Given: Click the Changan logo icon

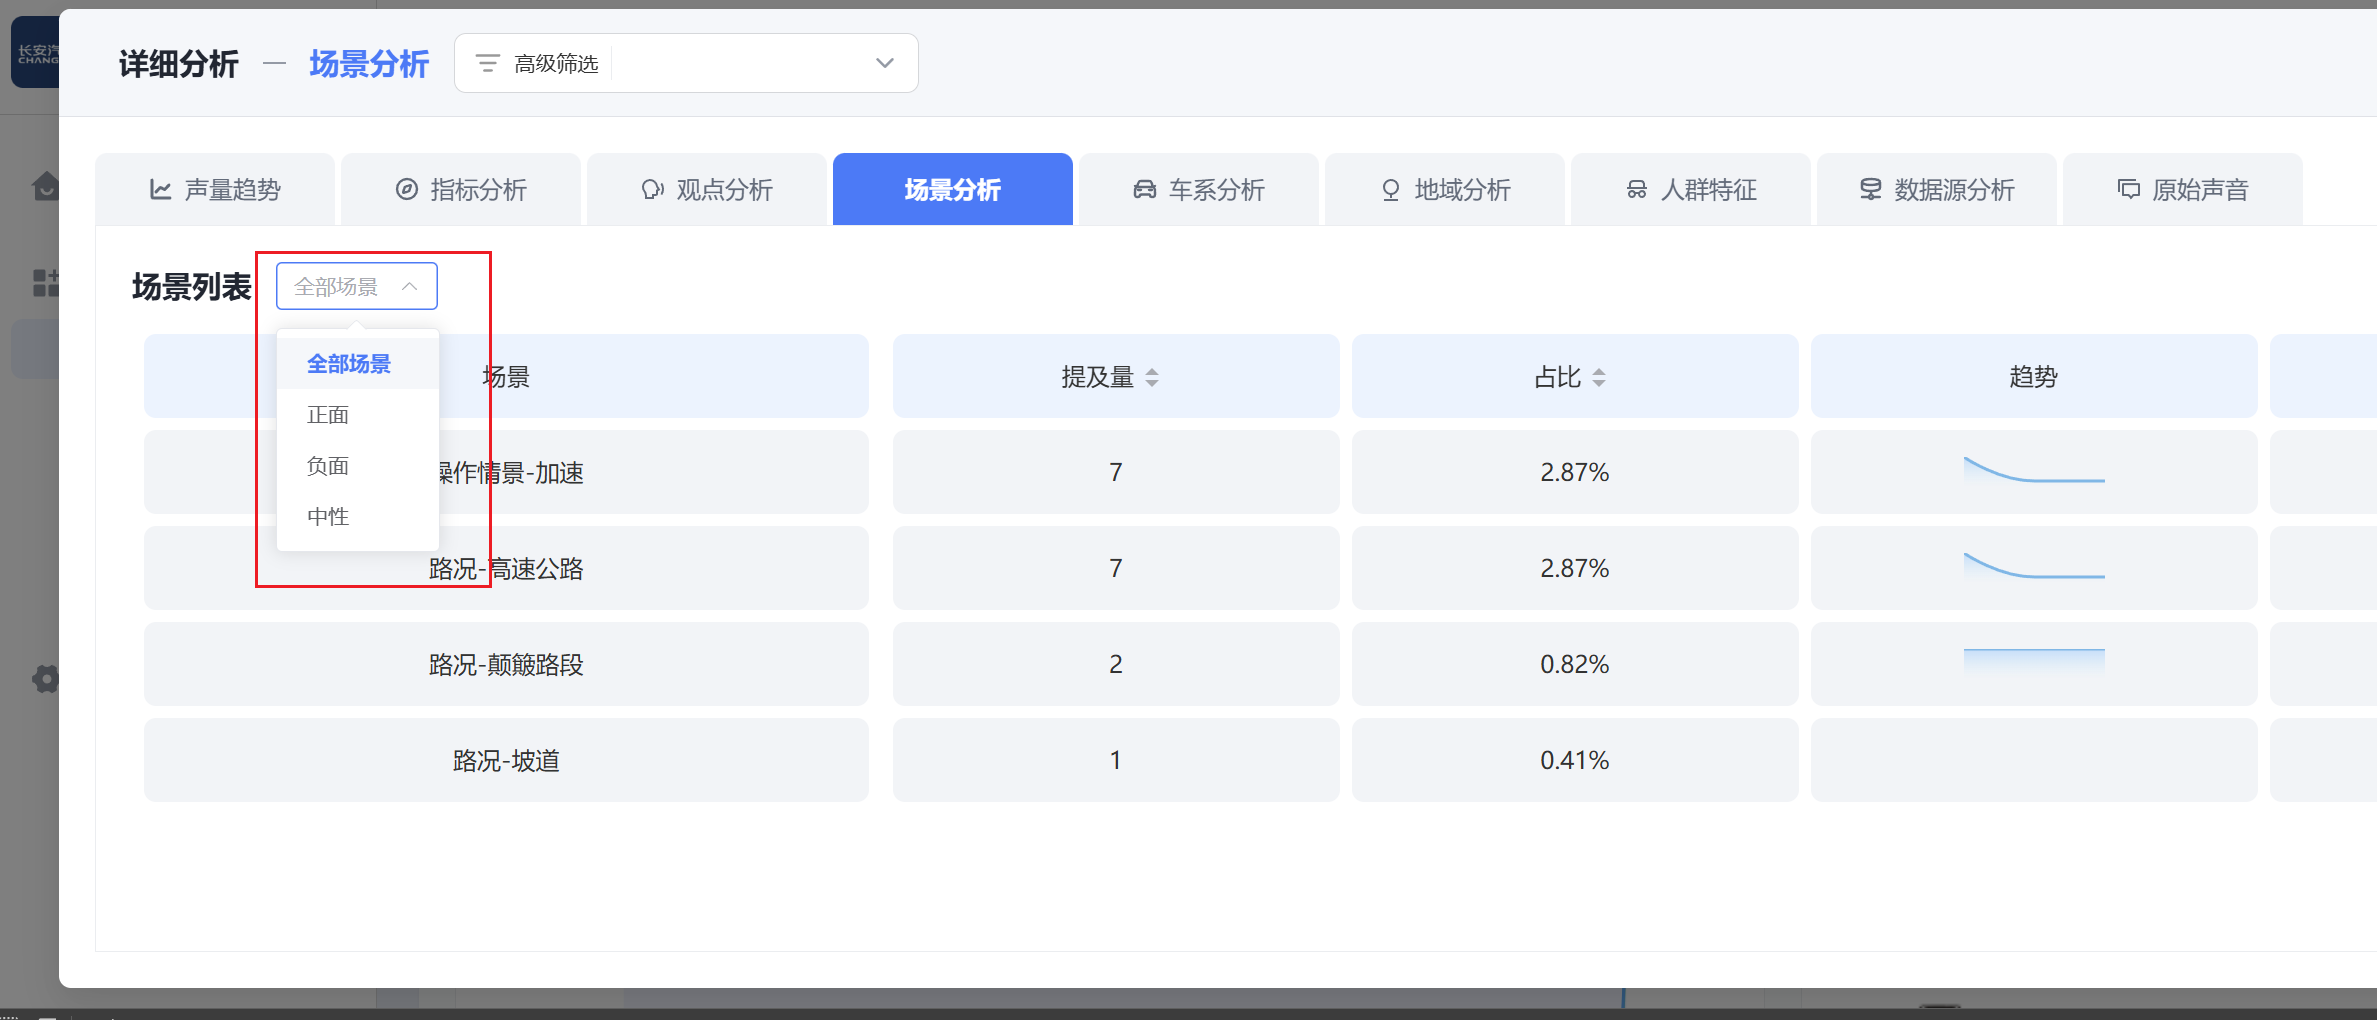Looking at the screenshot, I should tap(36, 52).
